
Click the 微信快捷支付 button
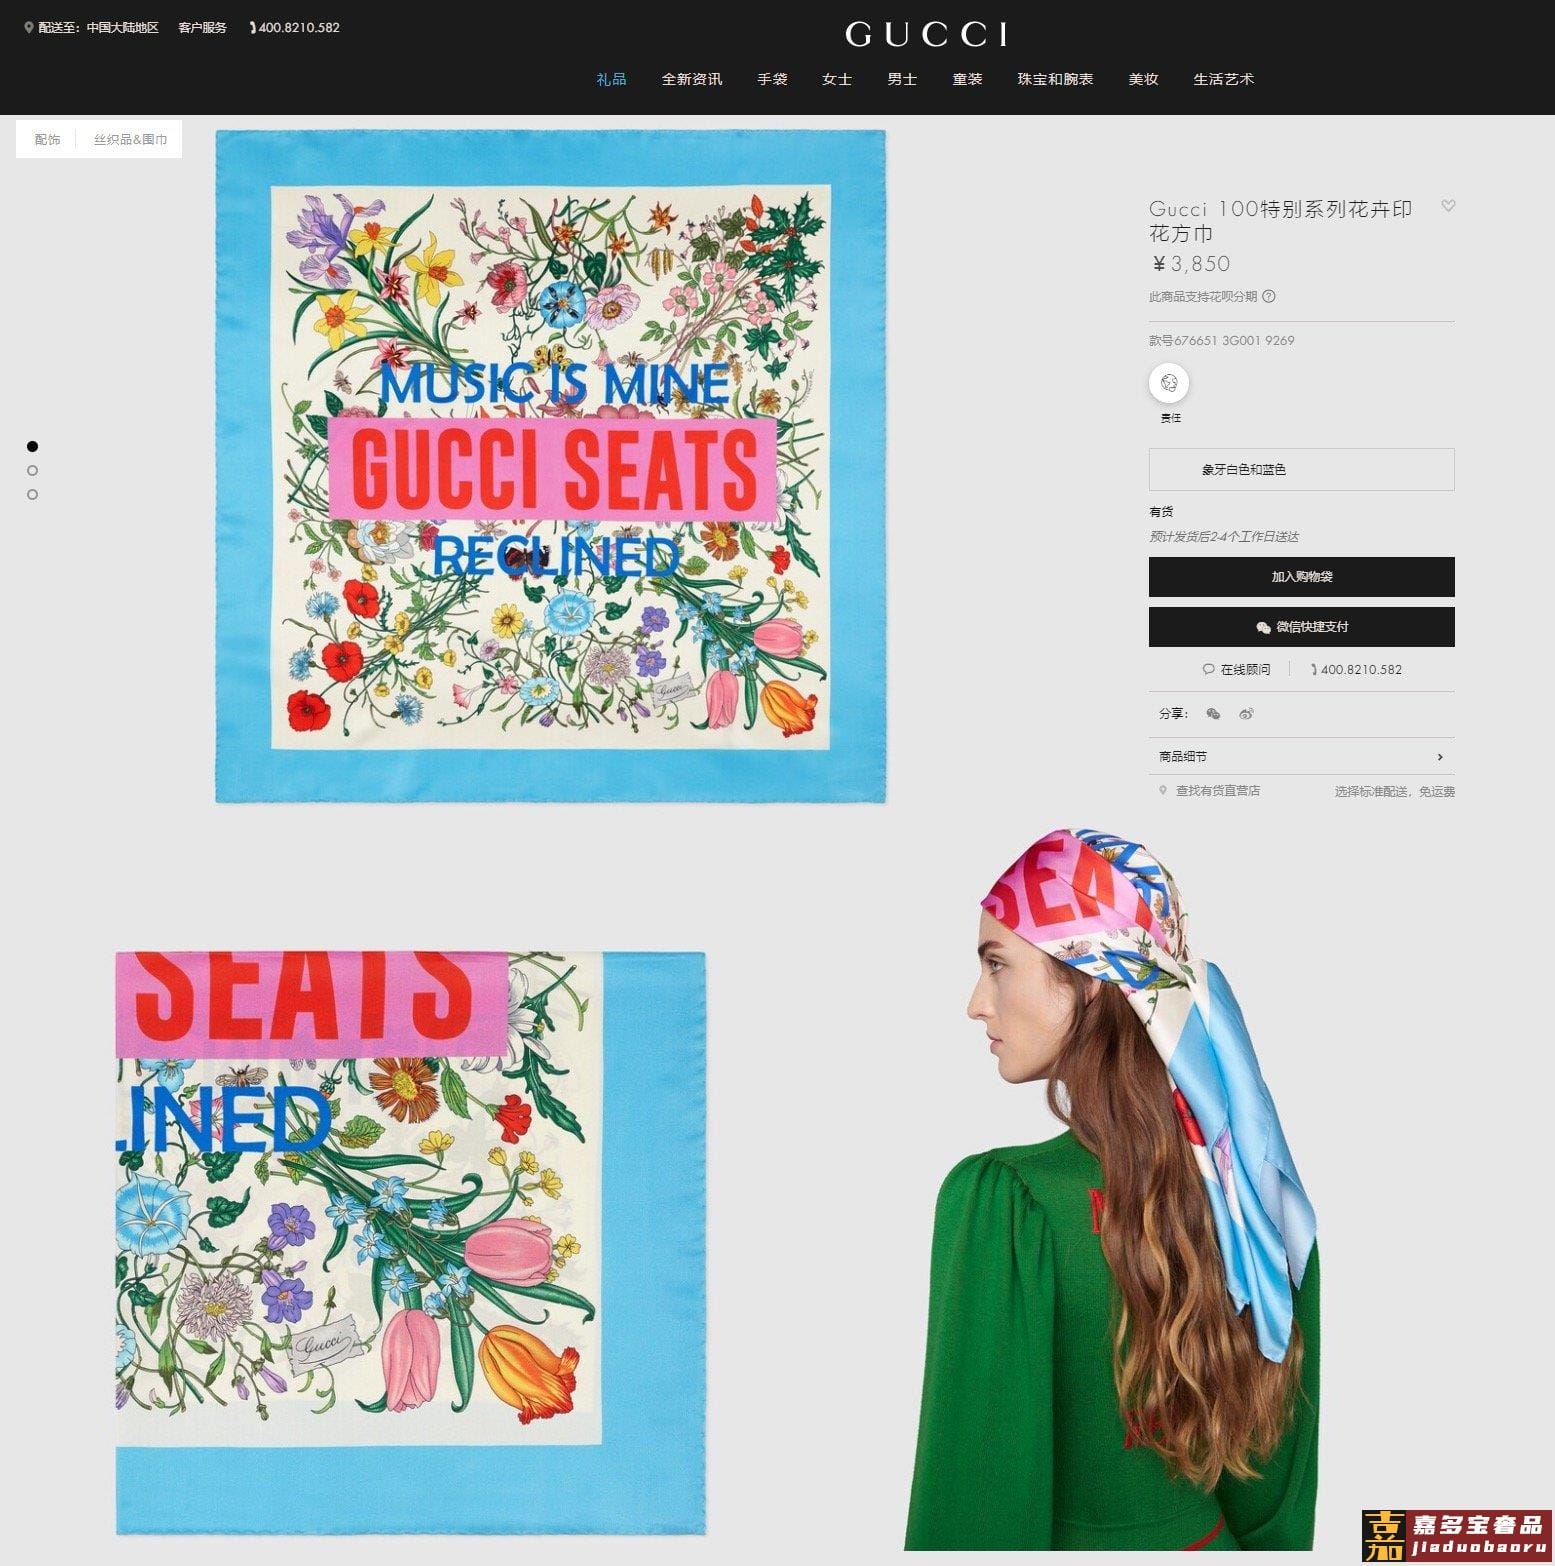tap(1301, 627)
